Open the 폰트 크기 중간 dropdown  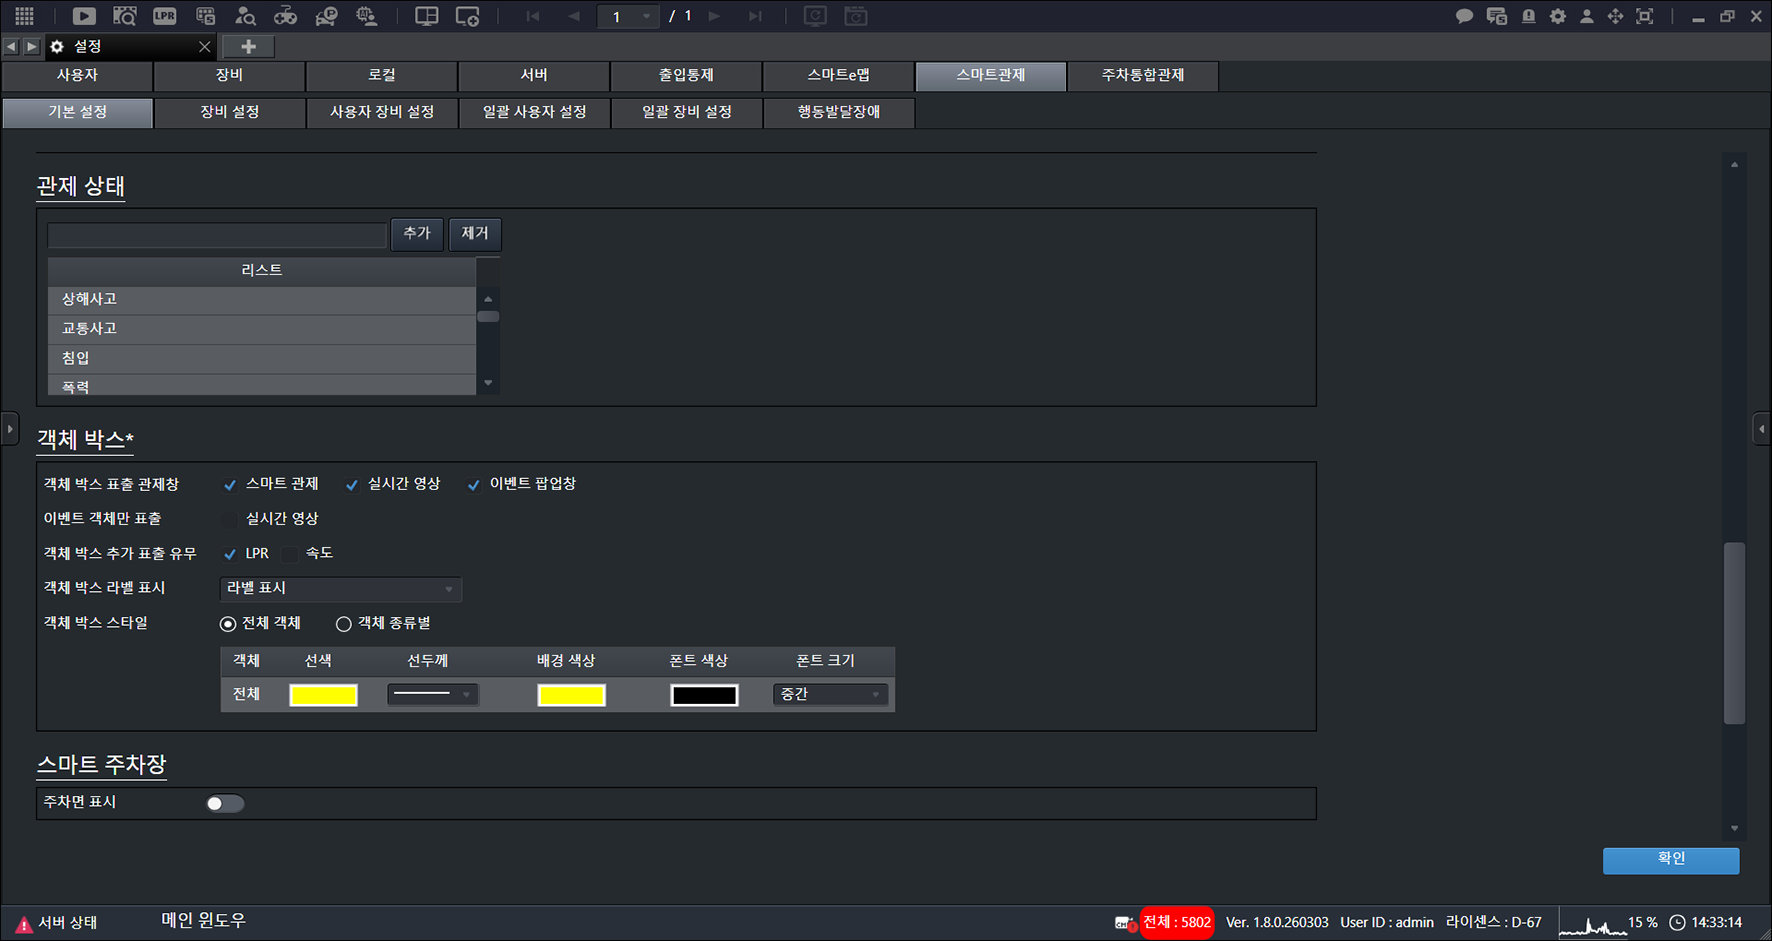click(x=830, y=695)
